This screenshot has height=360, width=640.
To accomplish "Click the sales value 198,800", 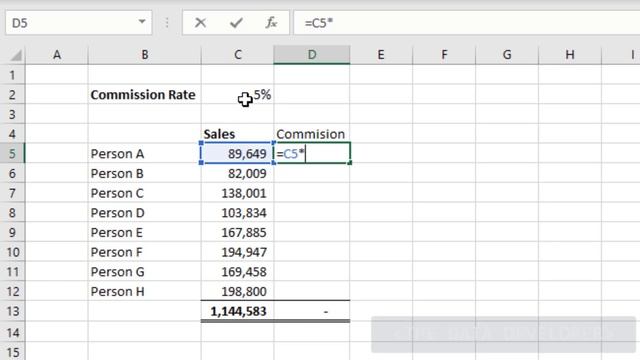I will (x=238, y=291).
